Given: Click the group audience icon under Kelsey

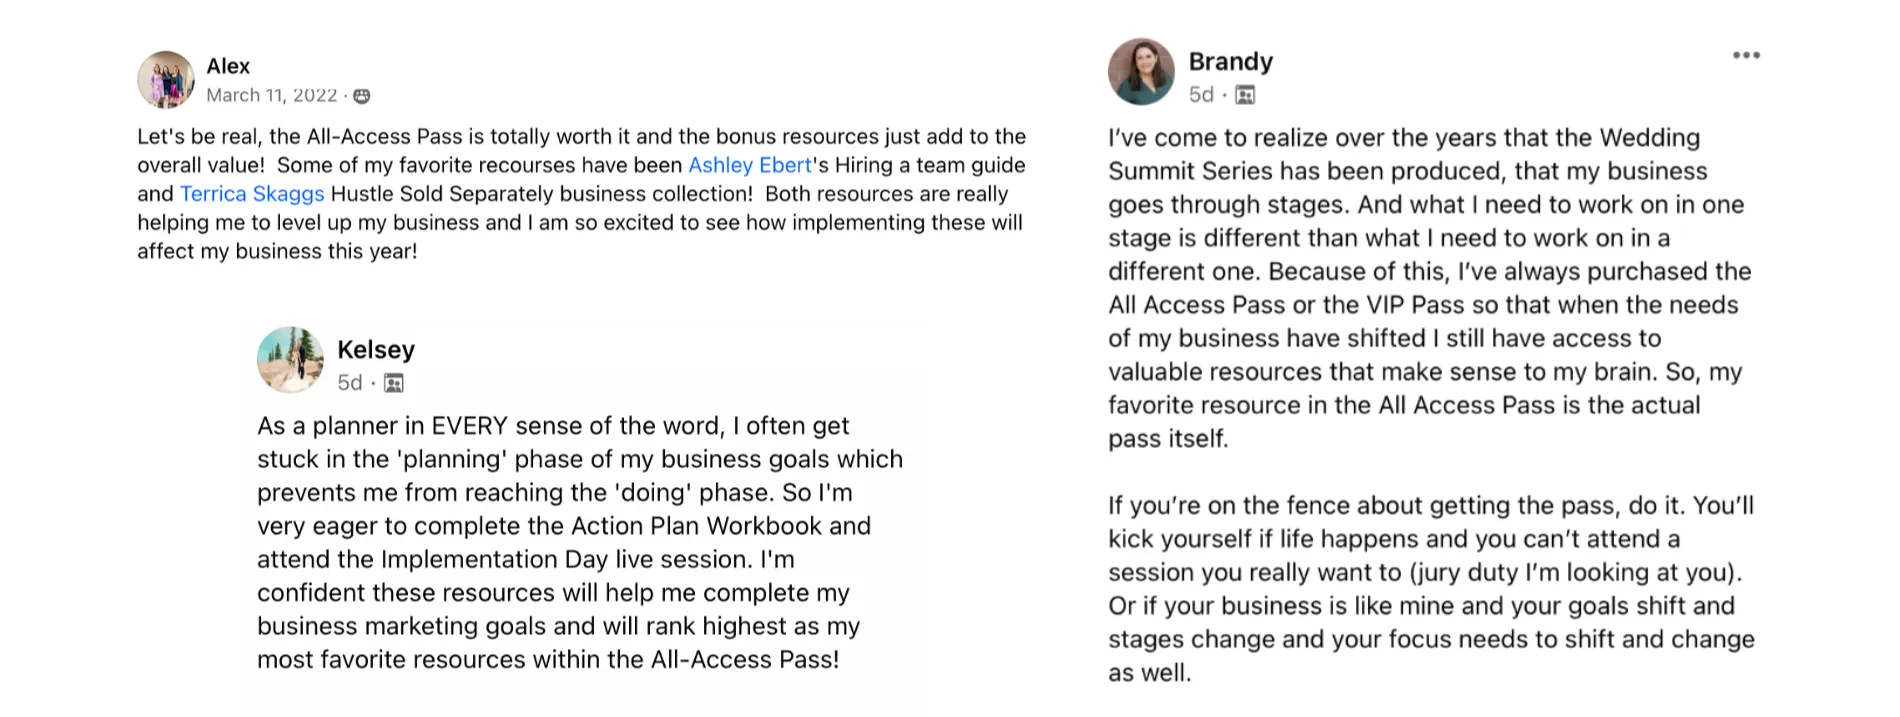Looking at the screenshot, I should 394,383.
